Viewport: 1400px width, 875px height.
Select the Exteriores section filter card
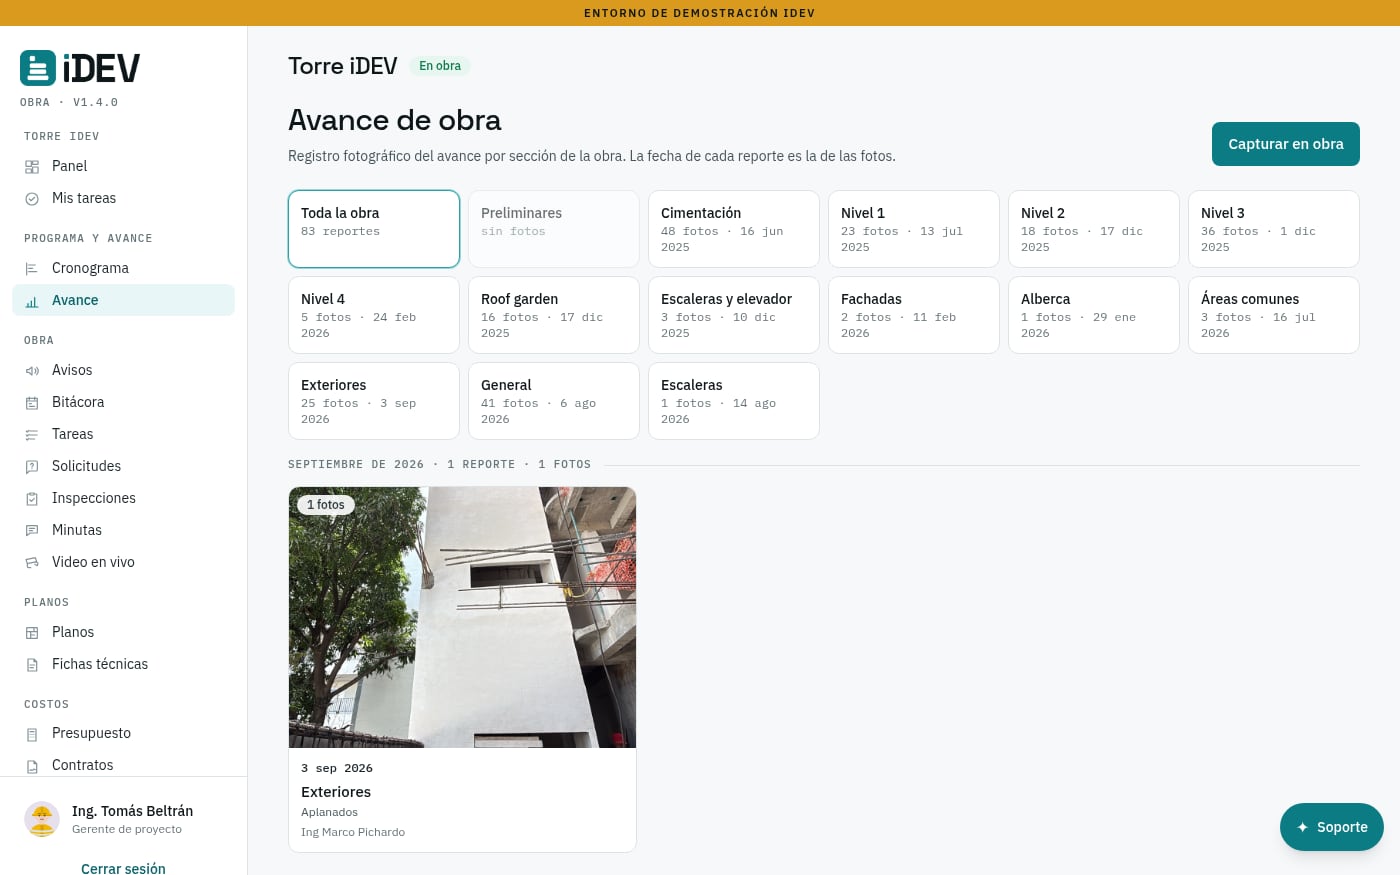pyautogui.click(x=374, y=401)
